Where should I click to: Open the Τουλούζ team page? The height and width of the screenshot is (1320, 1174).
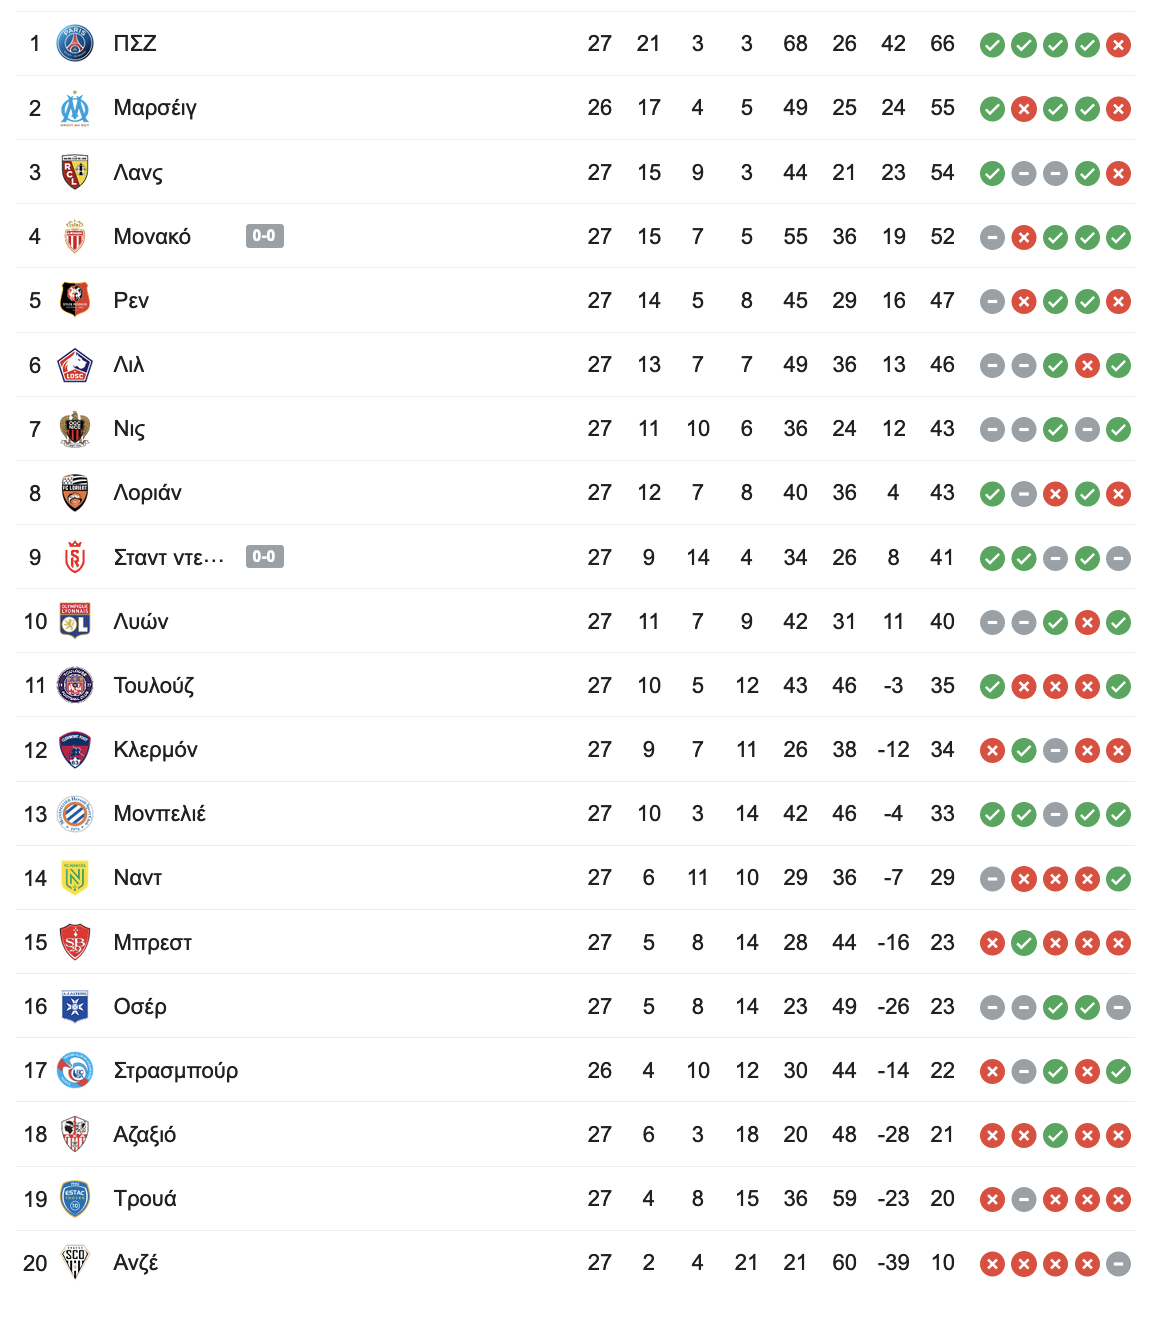click(x=154, y=686)
